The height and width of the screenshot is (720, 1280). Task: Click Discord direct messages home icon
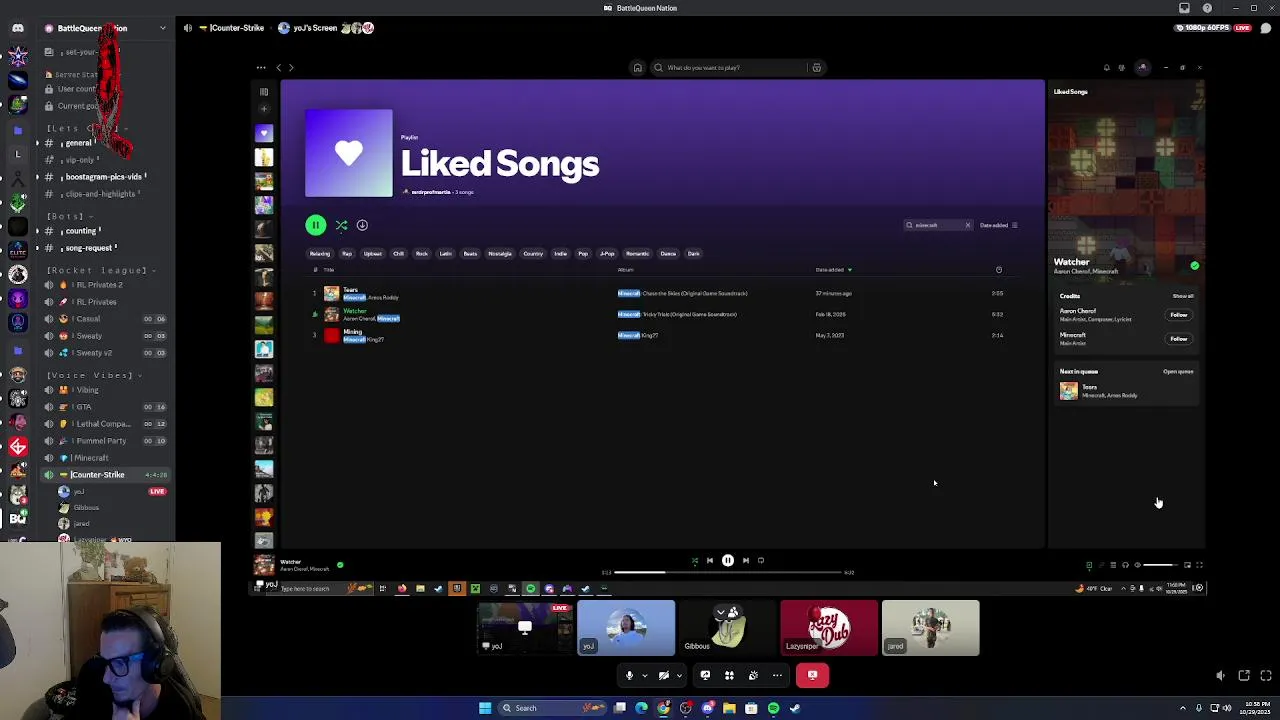point(18,28)
